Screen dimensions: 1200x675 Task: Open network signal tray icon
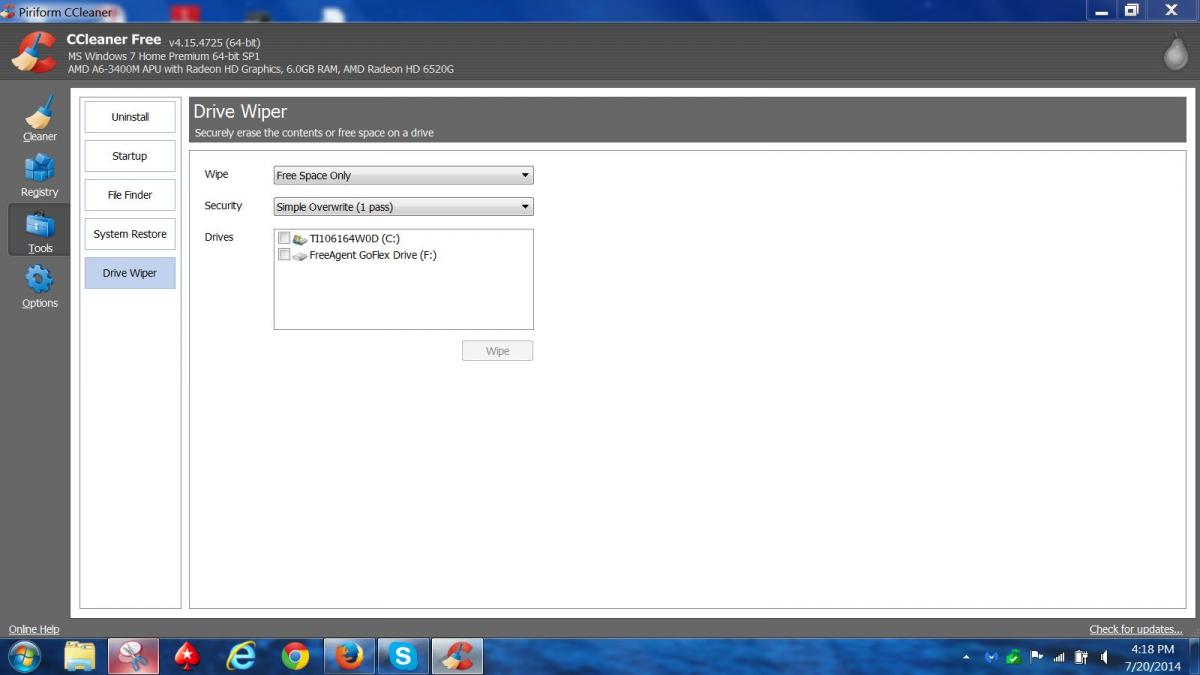point(1058,657)
